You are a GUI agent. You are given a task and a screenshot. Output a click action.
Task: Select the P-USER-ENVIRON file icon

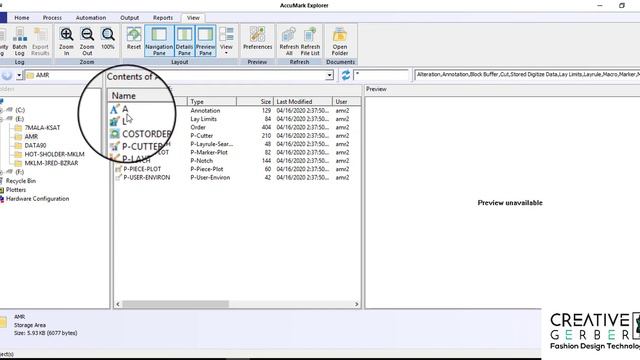click(118, 178)
